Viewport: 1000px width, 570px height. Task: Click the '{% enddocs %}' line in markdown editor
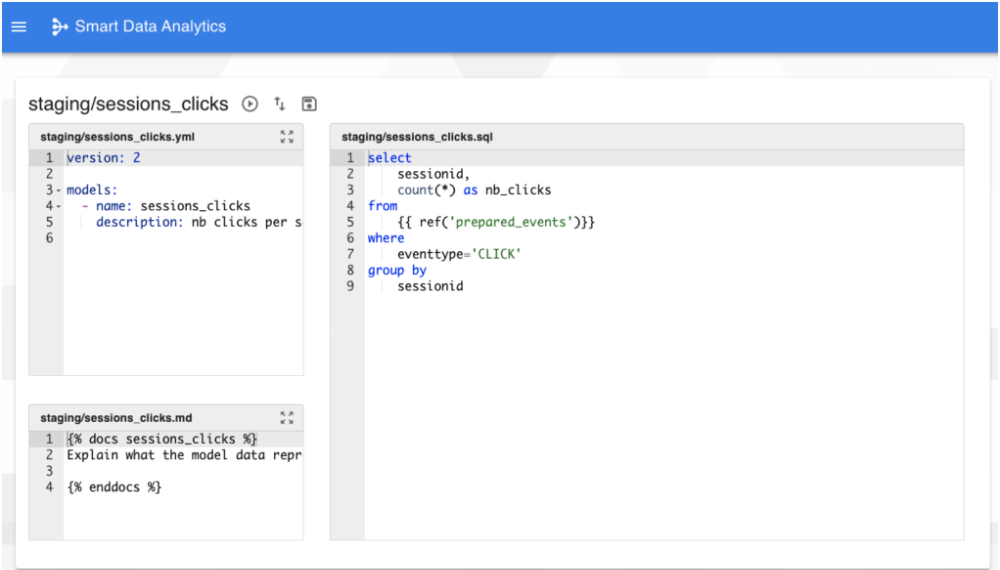113,487
